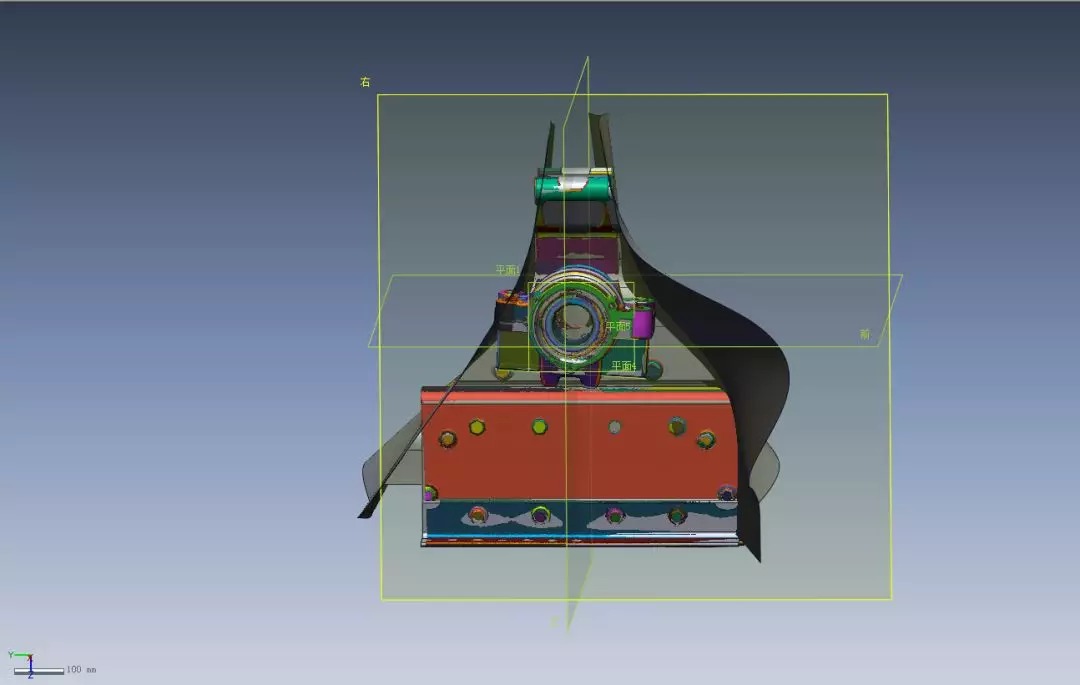Pick the 平面4 plane label
The image size is (1080, 685).
point(623,366)
